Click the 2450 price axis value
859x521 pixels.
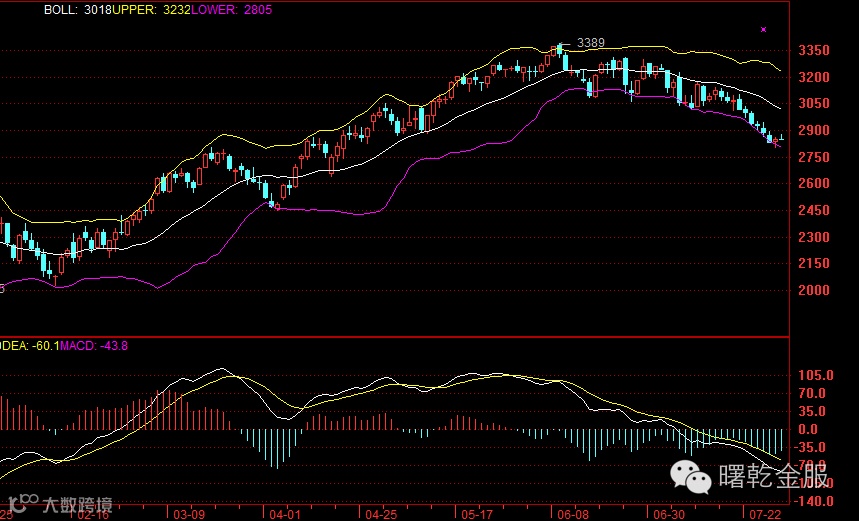tap(814, 210)
